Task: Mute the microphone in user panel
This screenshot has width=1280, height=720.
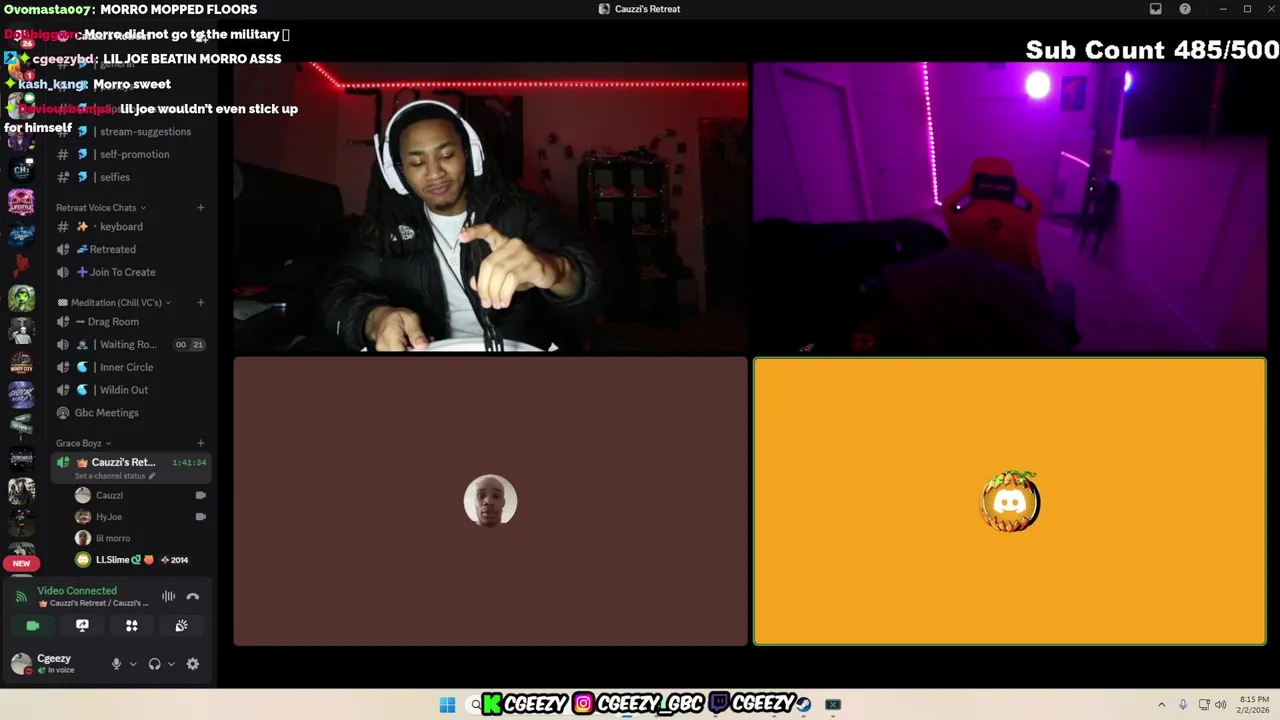Action: click(x=116, y=664)
